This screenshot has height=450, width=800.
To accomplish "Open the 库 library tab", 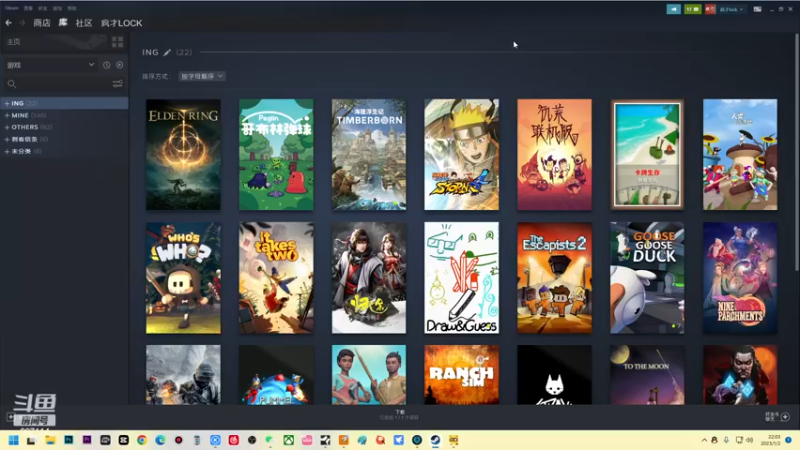I will (63, 23).
